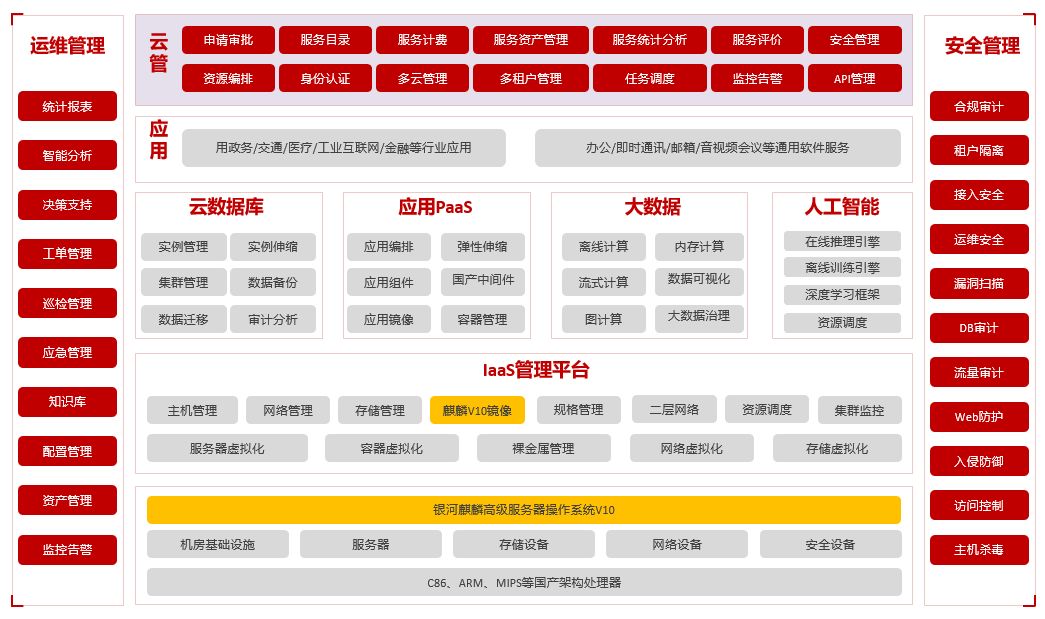Click the 服务评价 box
1045x619 pixels.
coord(757,40)
